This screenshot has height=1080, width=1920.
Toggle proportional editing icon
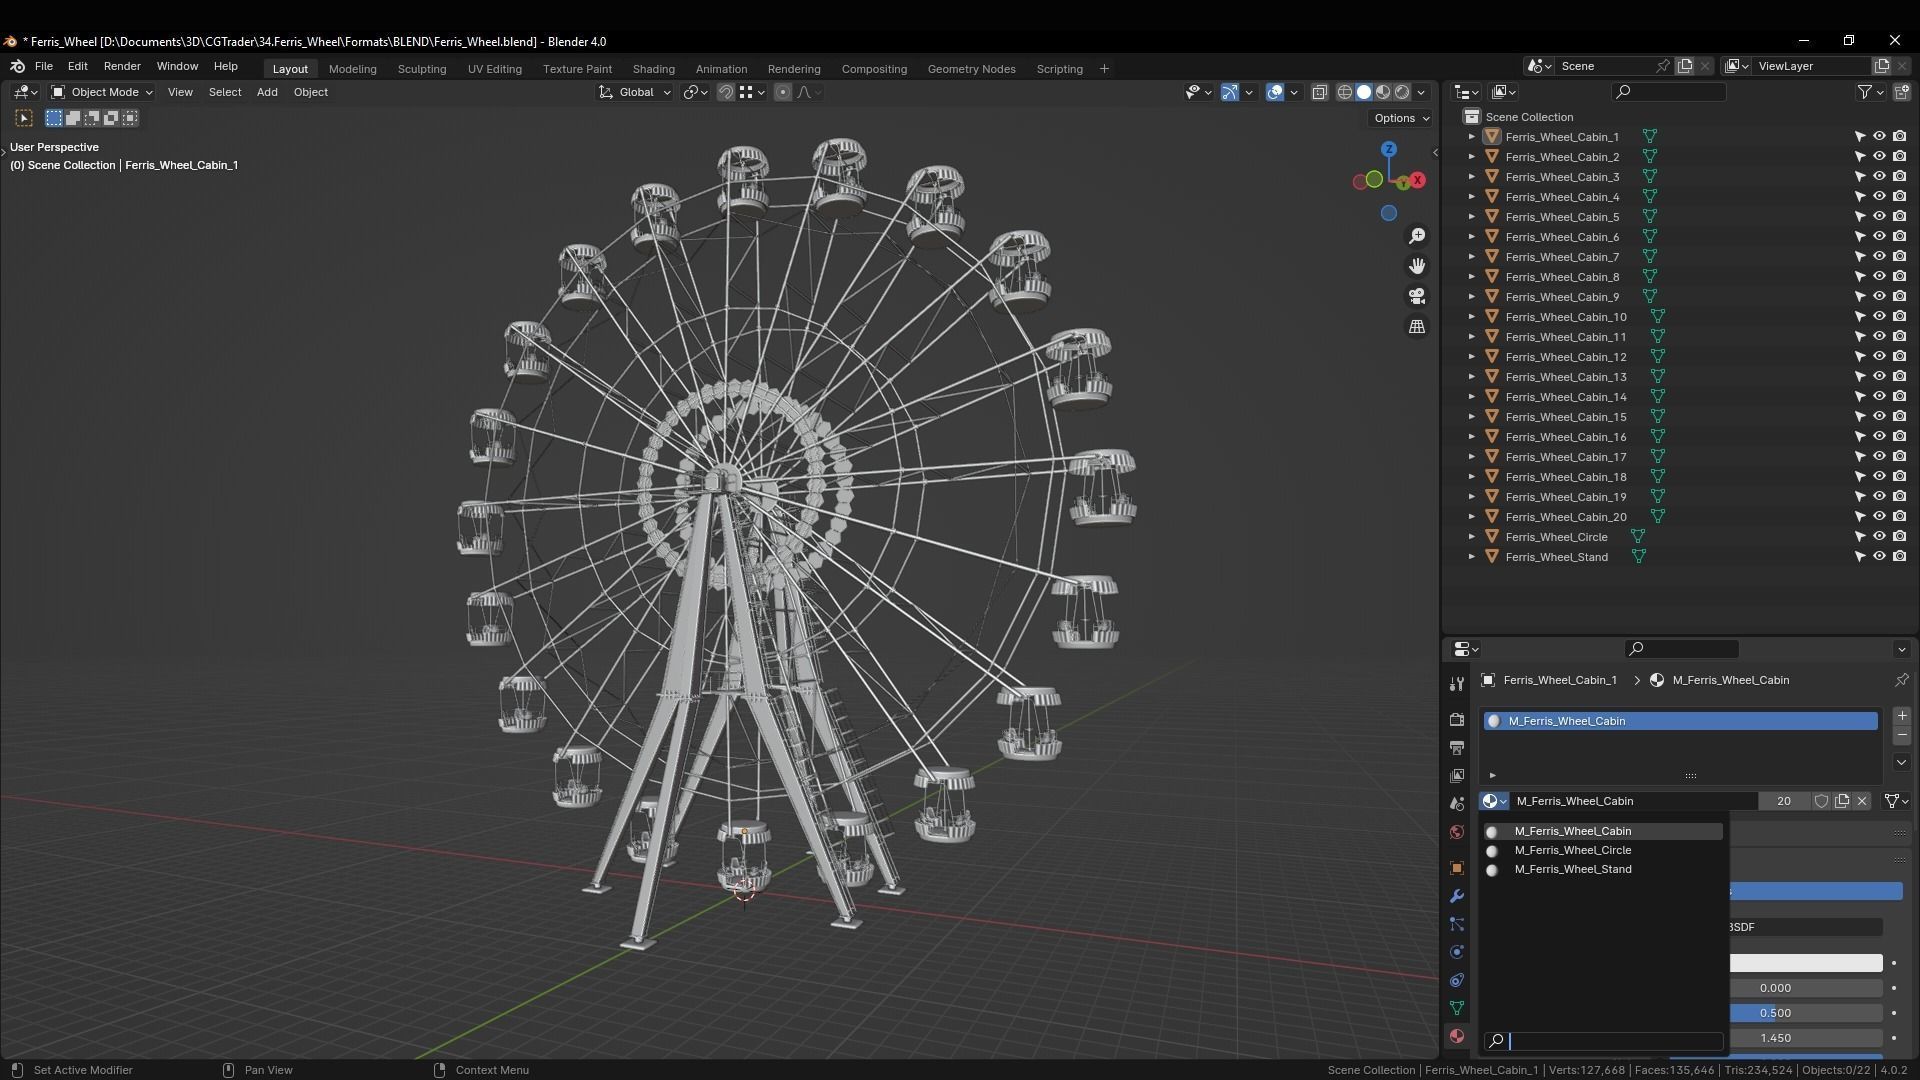click(x=783, y=92)
